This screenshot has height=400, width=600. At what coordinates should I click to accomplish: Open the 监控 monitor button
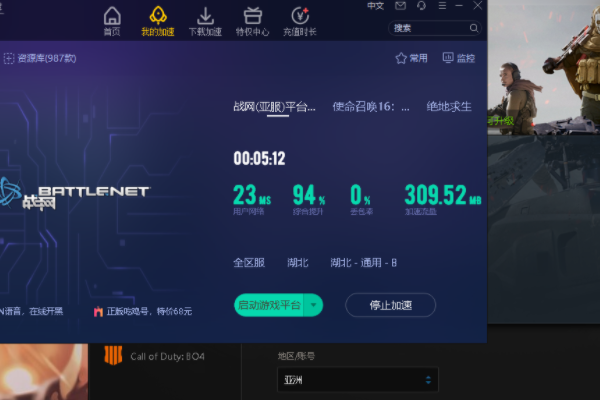coord(459,58)
